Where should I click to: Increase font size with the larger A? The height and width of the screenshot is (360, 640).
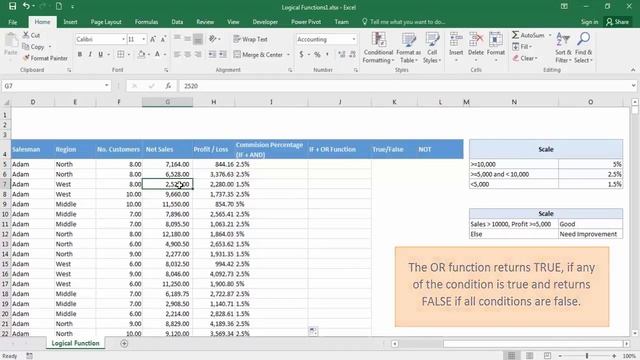[153, 39]
